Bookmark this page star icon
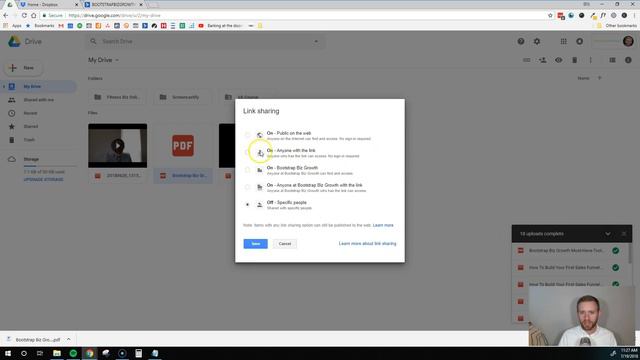 tap(550, 16)
